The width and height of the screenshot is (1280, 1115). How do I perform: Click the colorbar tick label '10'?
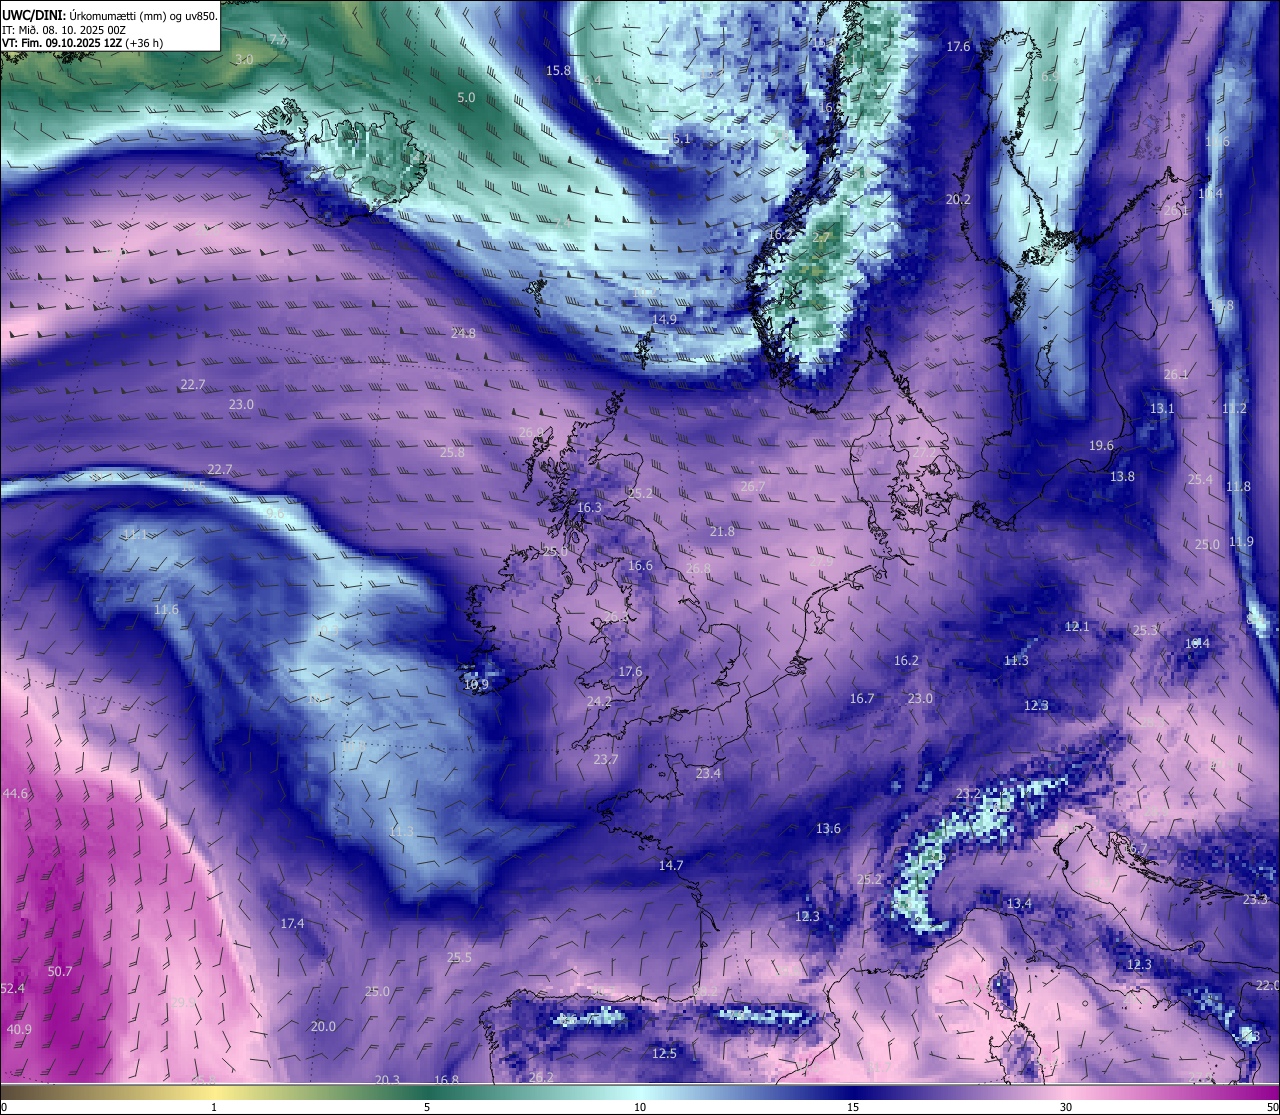[640, 1107]
